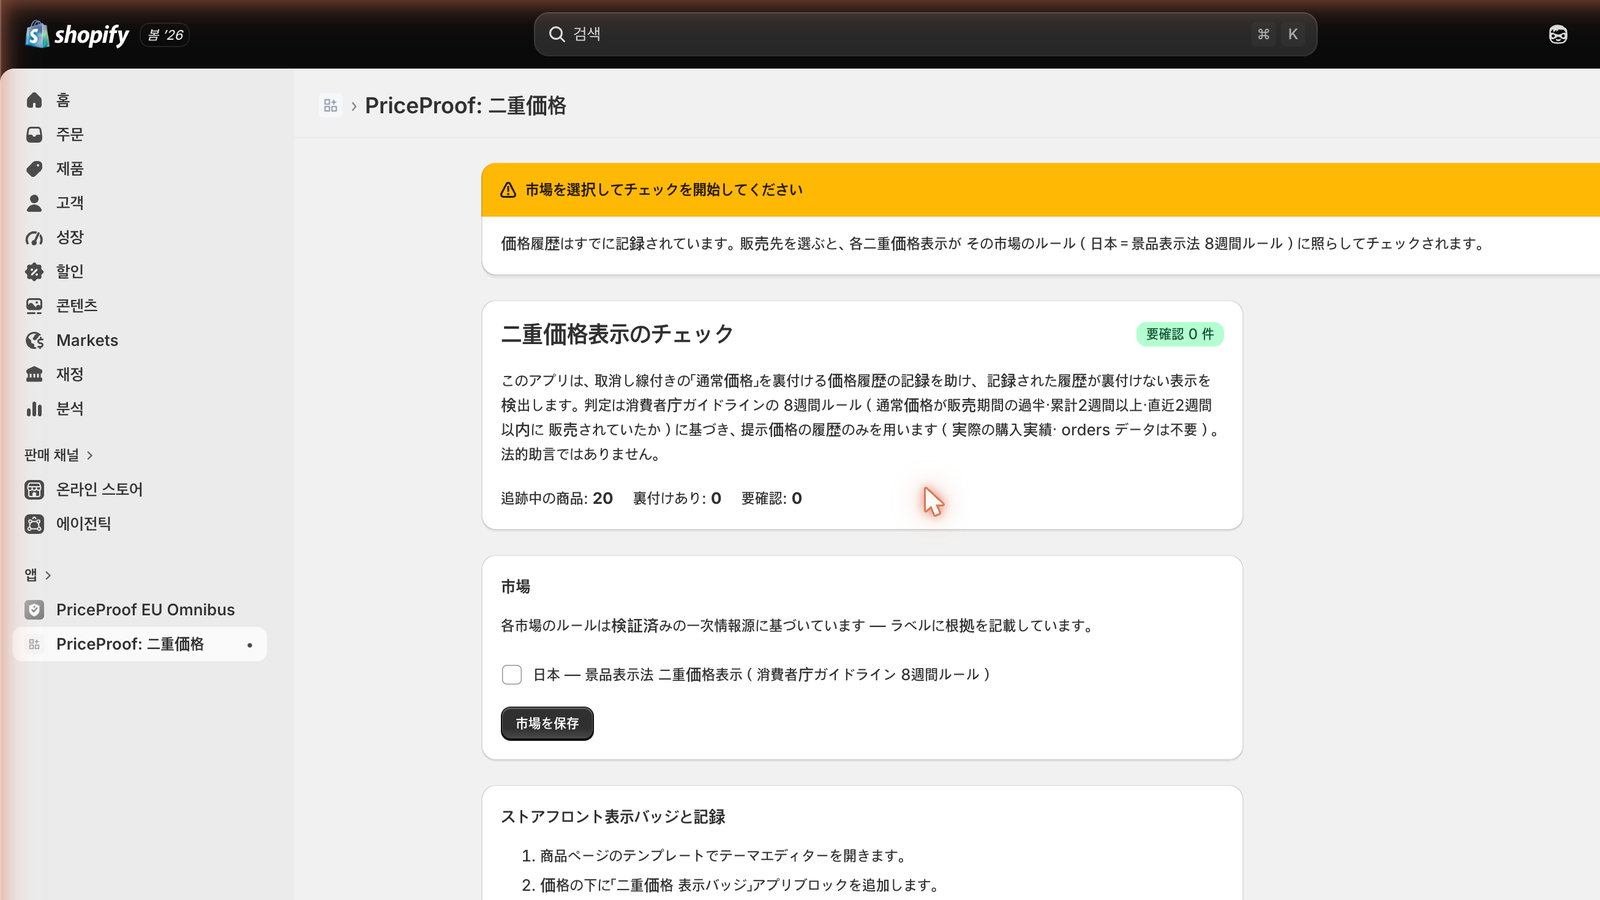
Task: Select the 주문 orders icon
Action: (34, 134)
